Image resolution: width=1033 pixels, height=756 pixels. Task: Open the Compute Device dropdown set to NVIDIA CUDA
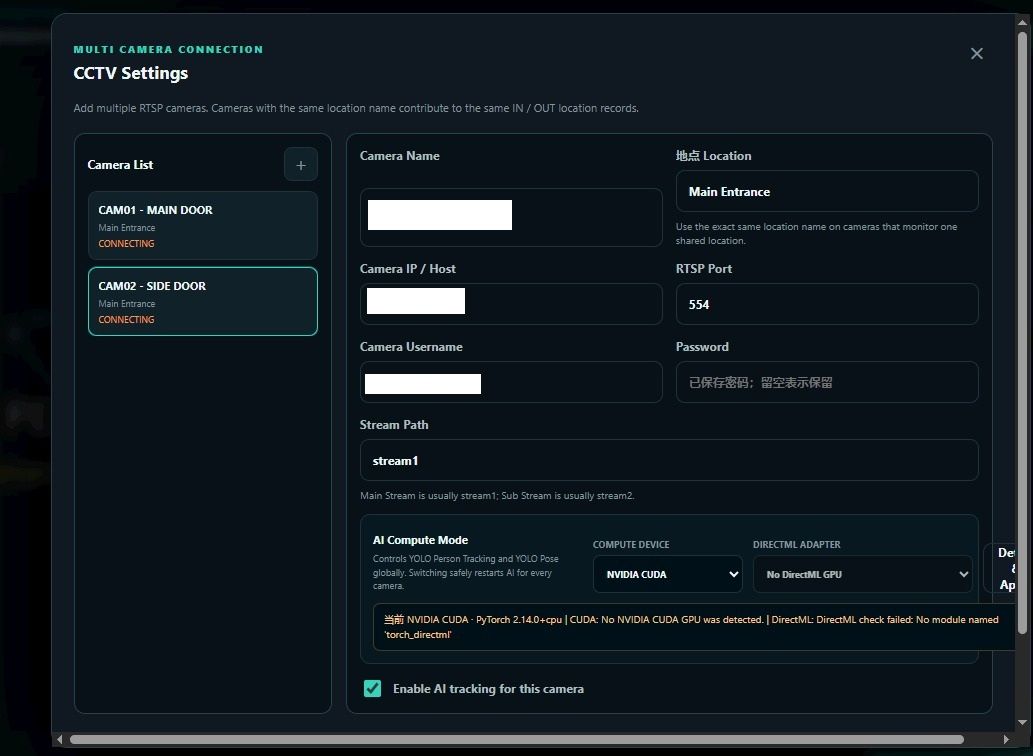click(x=667, y=574)
